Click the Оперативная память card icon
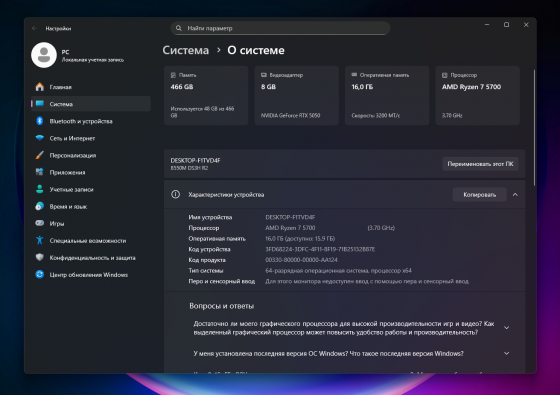This screenshot has height=395, width=560. tap(354, 75)
